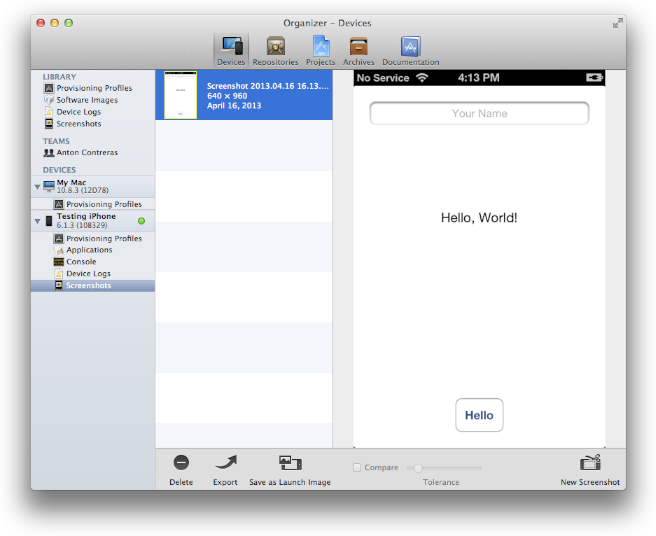Open the Repositories section in toolbar
656x536 pixels.
(275, 48)
